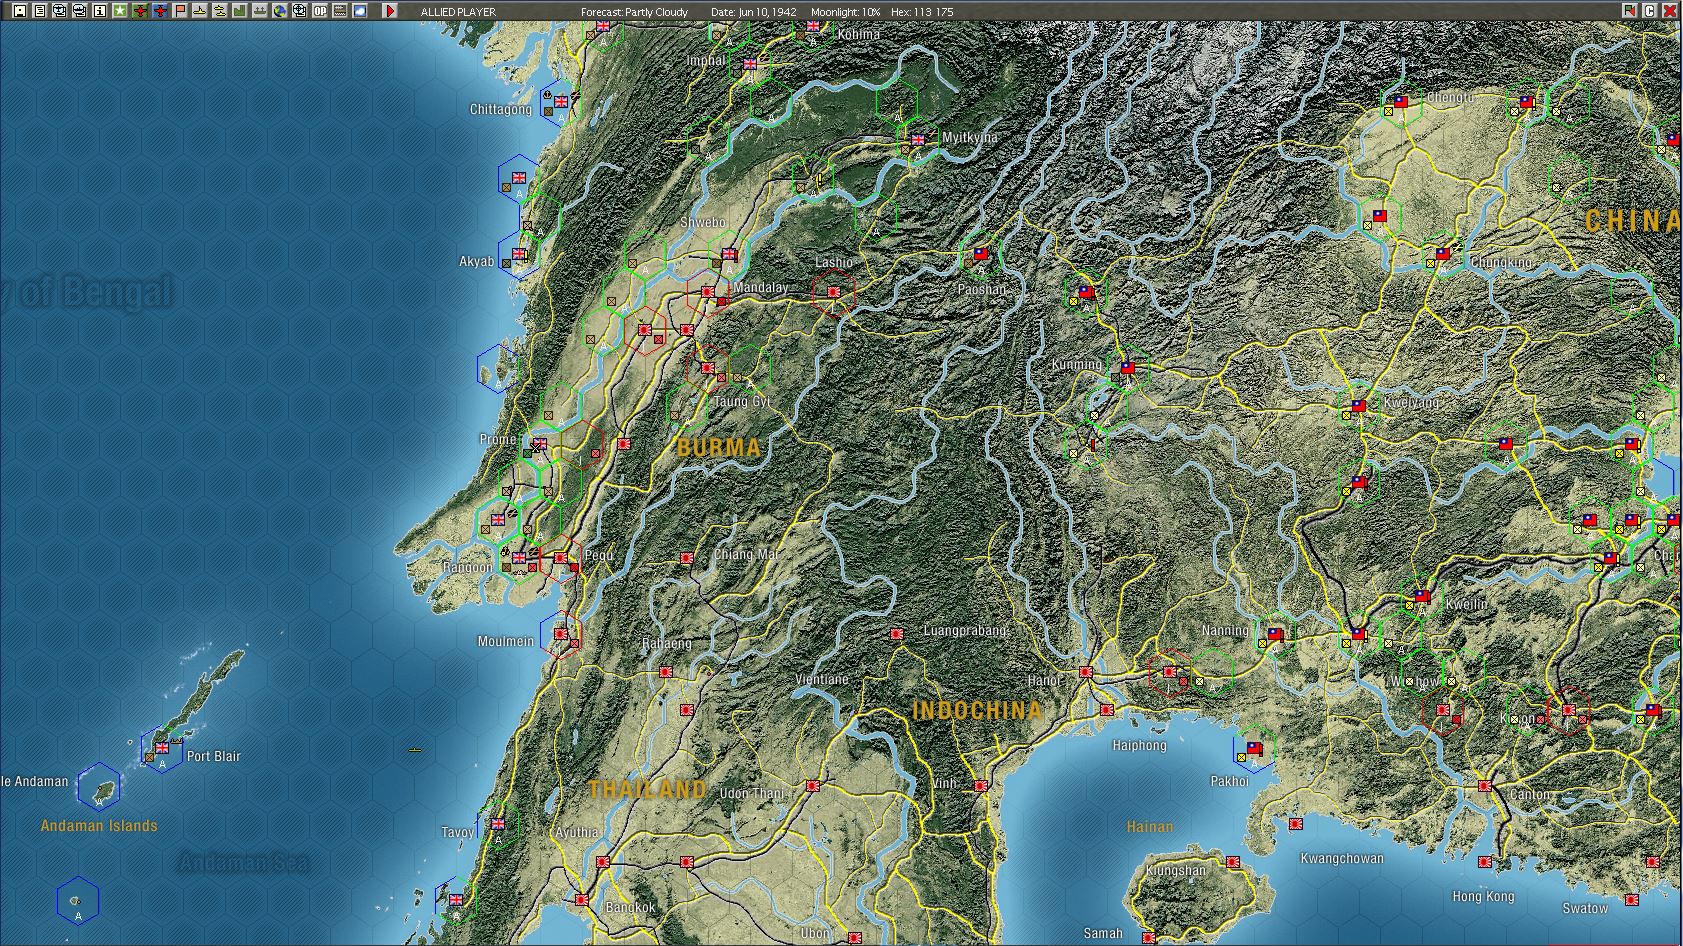This screenshot has height=946, width=1683.
Task: Select the Chinese base flag at Chungking
Action: click(1443, 254)
